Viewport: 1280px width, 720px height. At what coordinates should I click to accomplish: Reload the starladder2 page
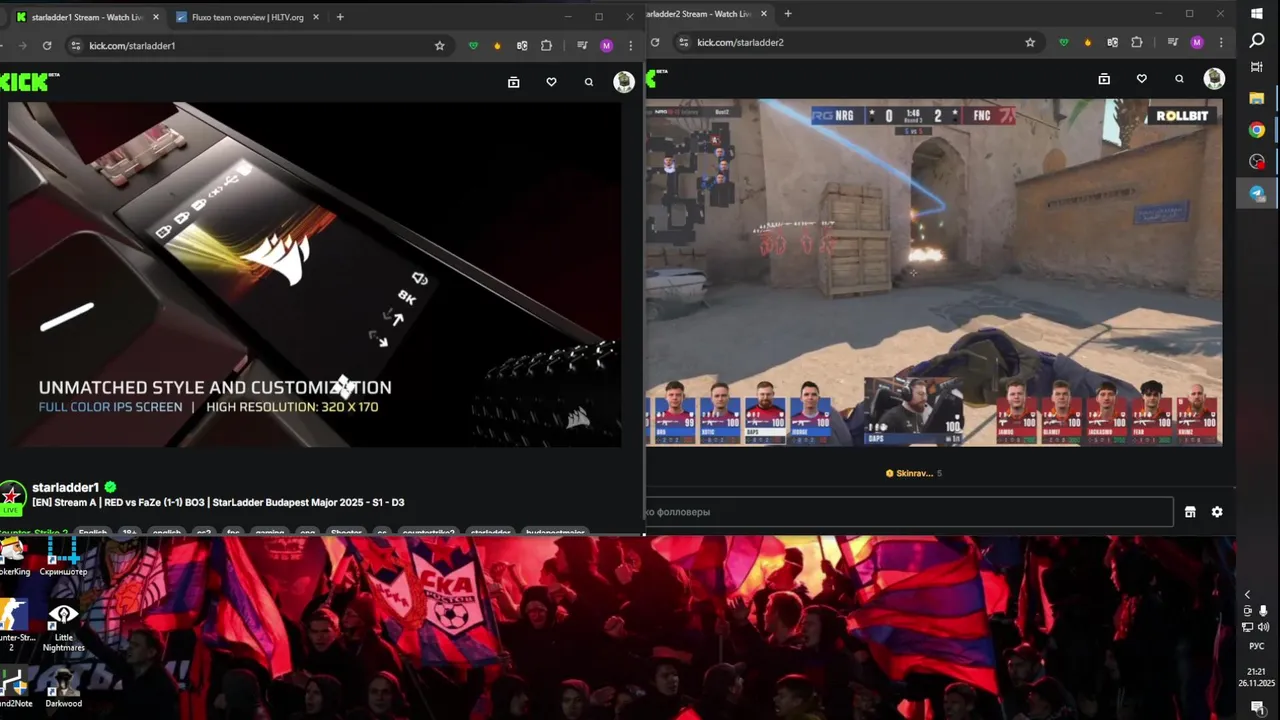pos(655,42)
